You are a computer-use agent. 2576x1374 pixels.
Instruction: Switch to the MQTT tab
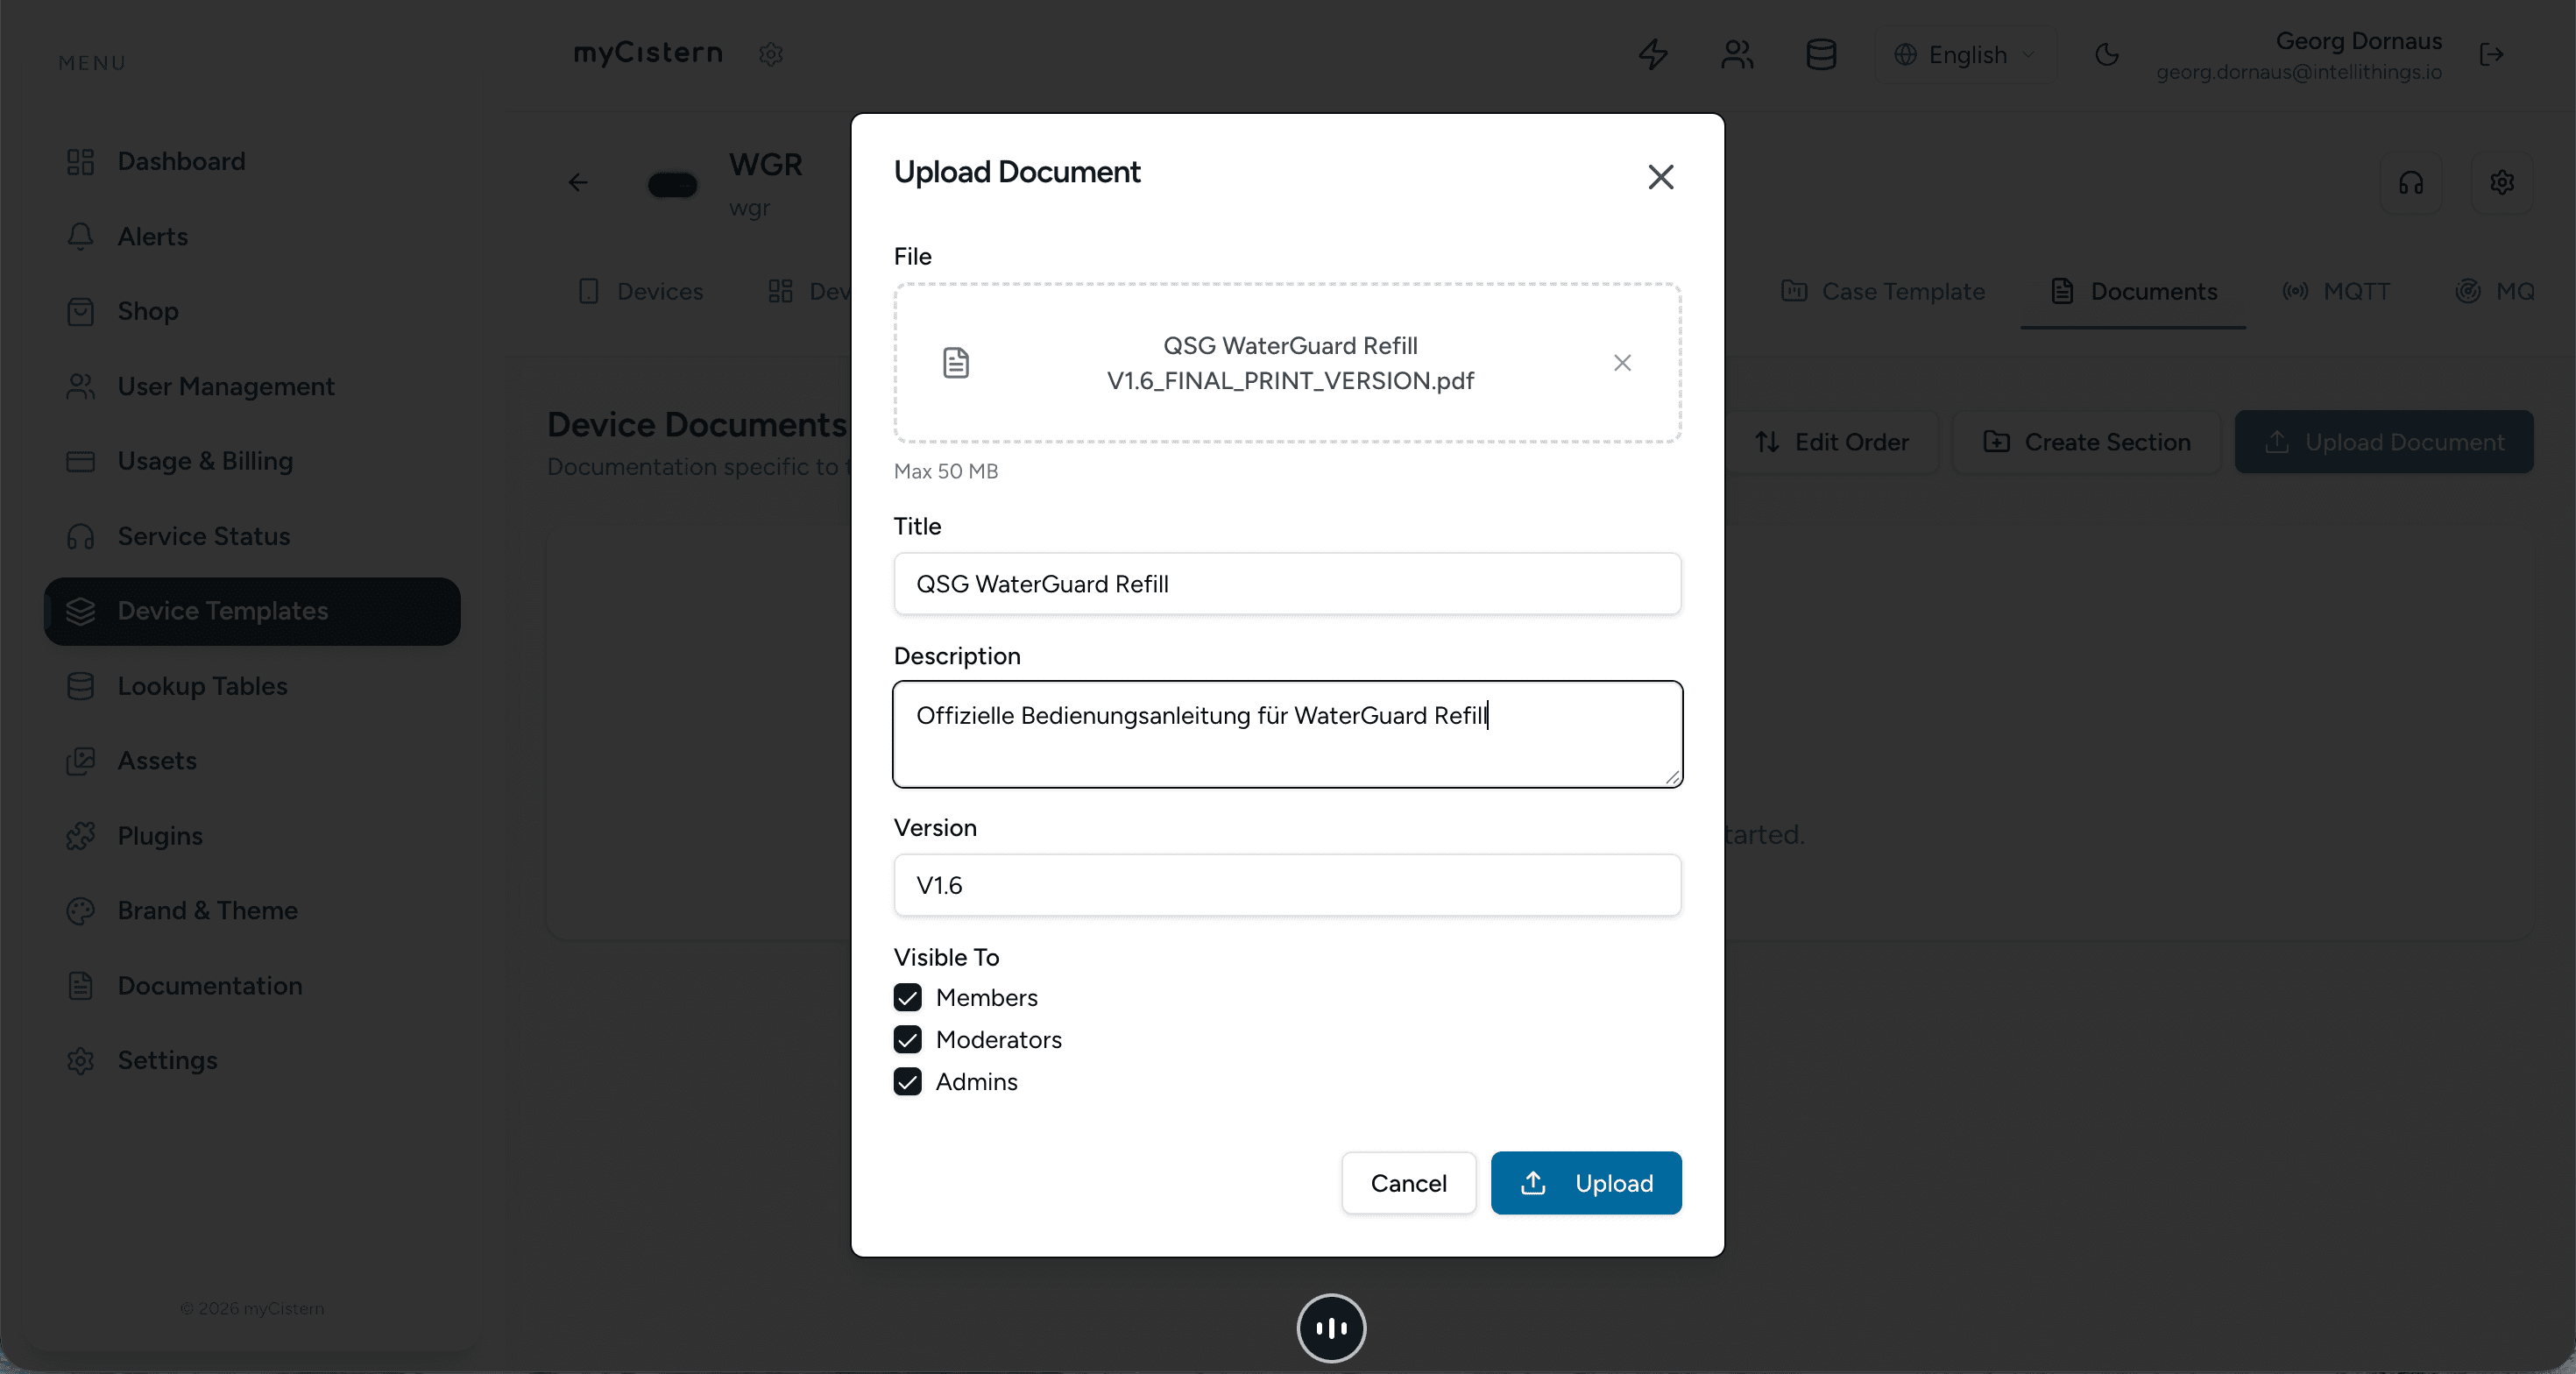pos(2336,291)
